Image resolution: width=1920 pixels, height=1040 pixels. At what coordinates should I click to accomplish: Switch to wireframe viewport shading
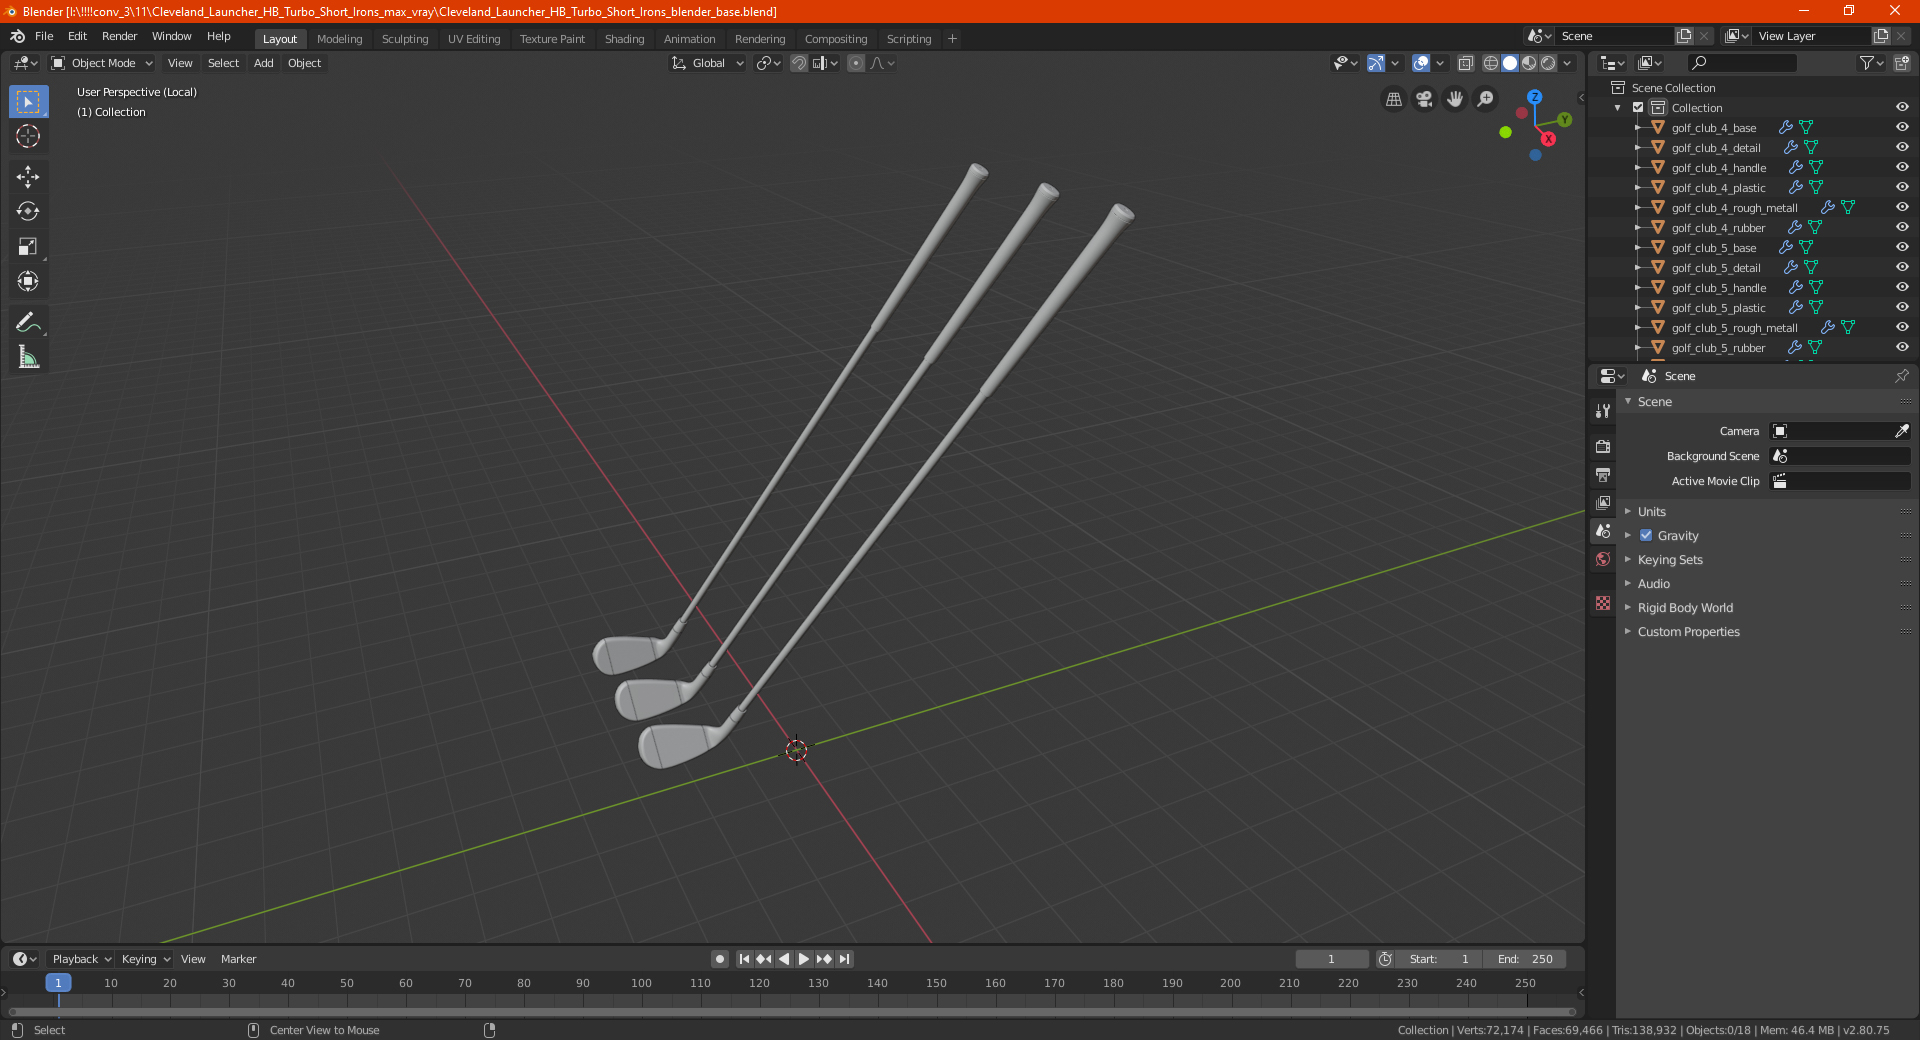click(x=1490, y=63)
